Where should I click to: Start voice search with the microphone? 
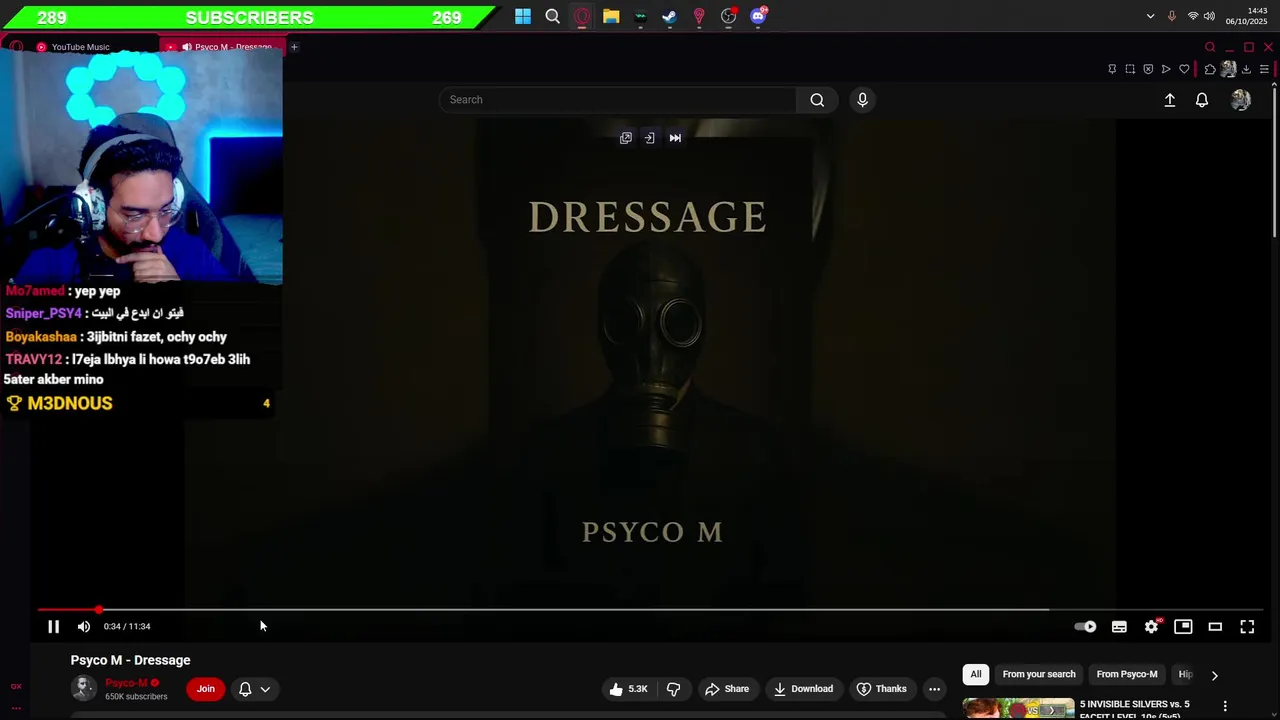click(862, 100)
